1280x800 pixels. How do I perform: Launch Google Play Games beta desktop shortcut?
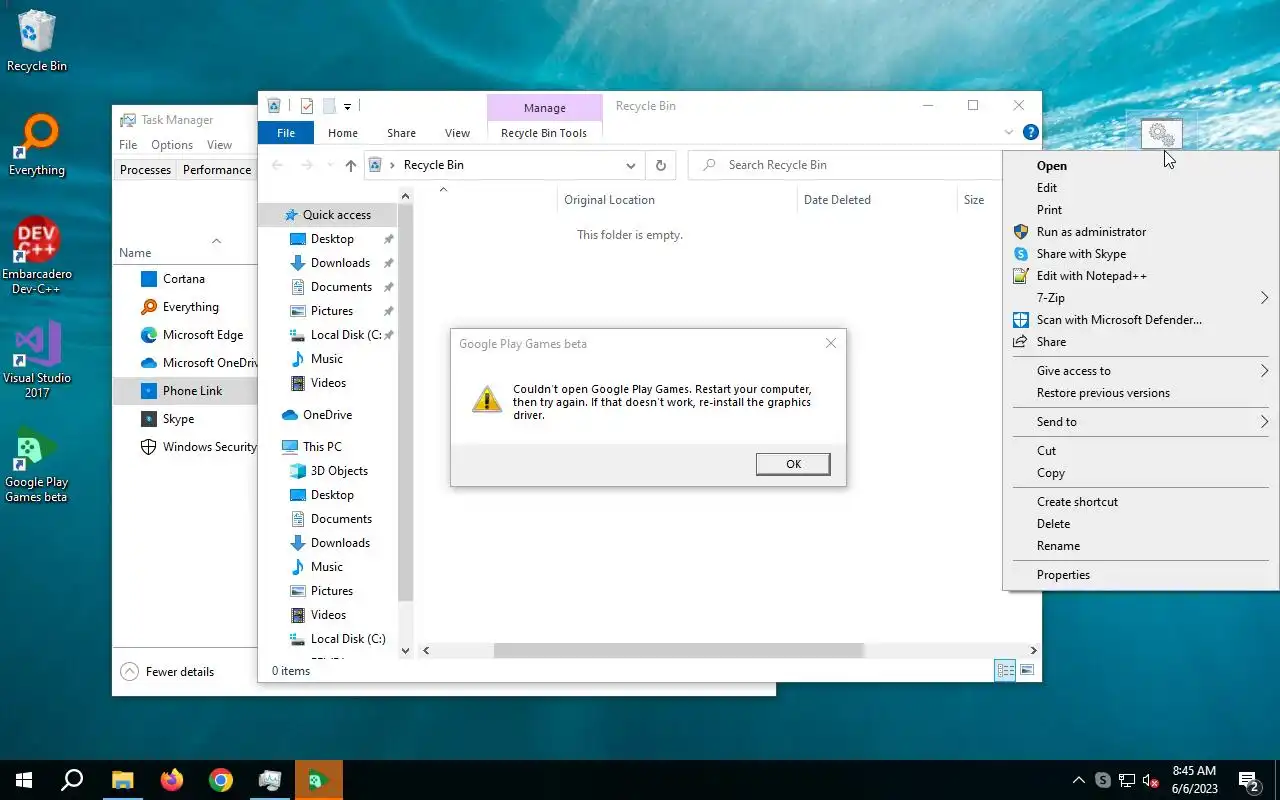point(37,465)
